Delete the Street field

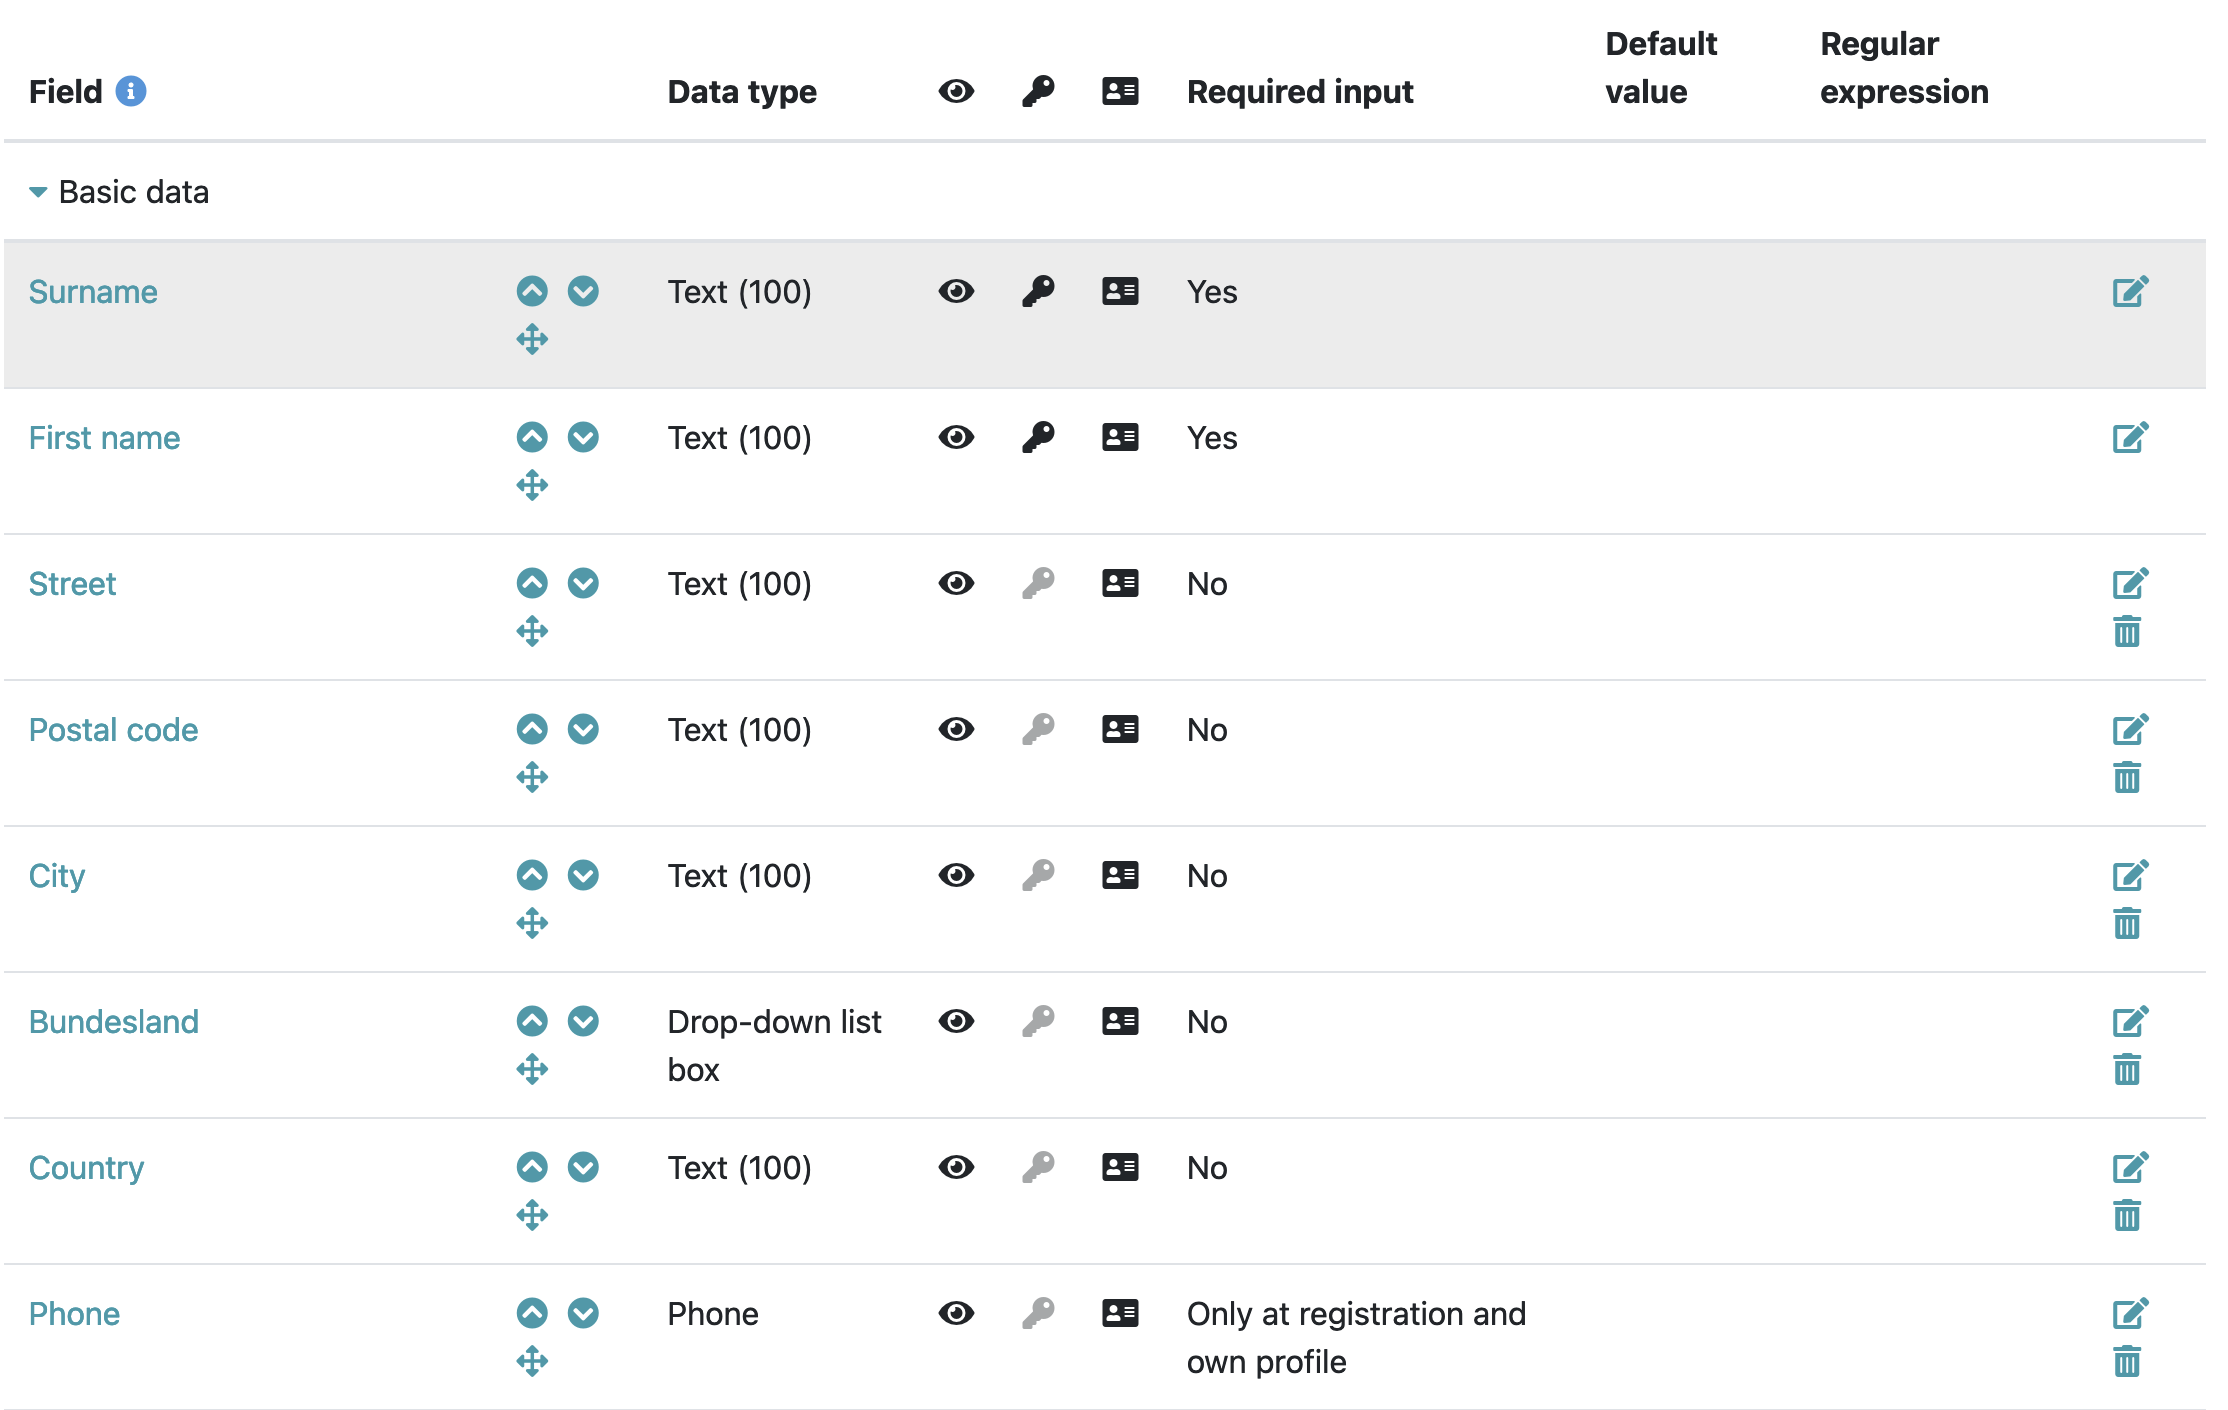[x=2127, y=632]
